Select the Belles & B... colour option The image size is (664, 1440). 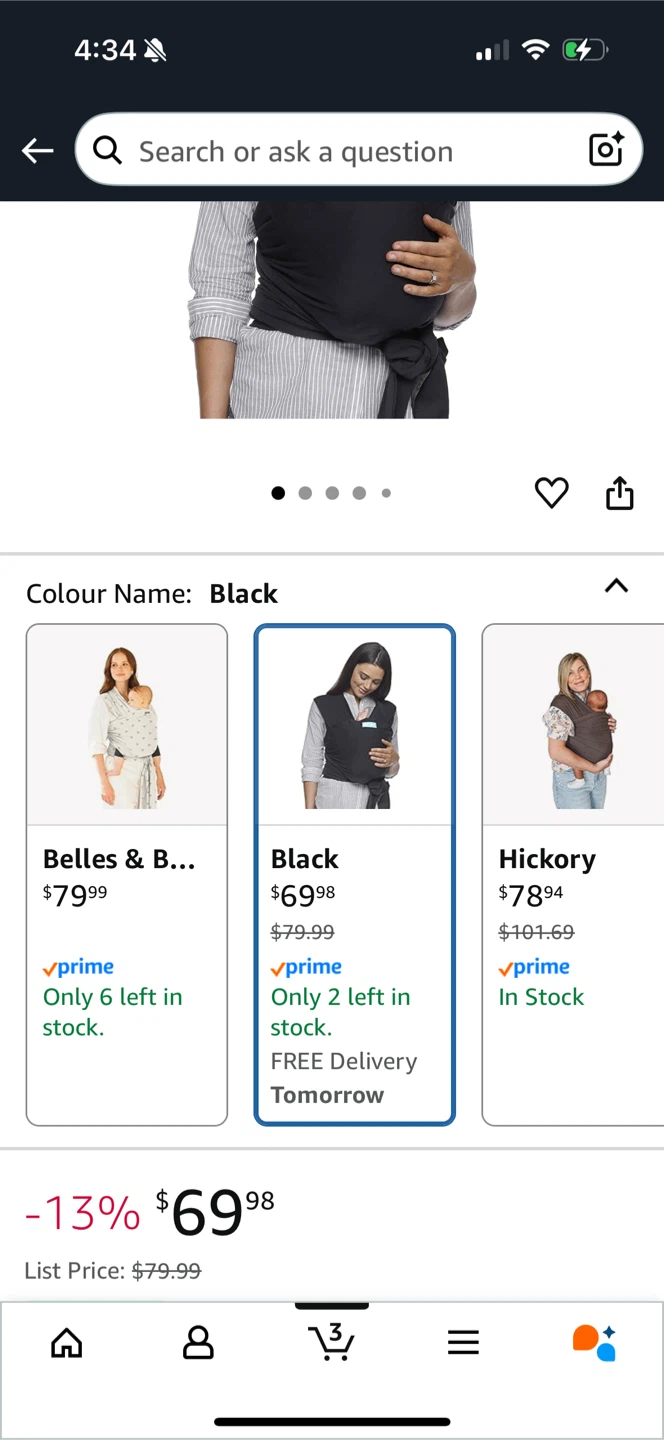(x=127, y=875)
